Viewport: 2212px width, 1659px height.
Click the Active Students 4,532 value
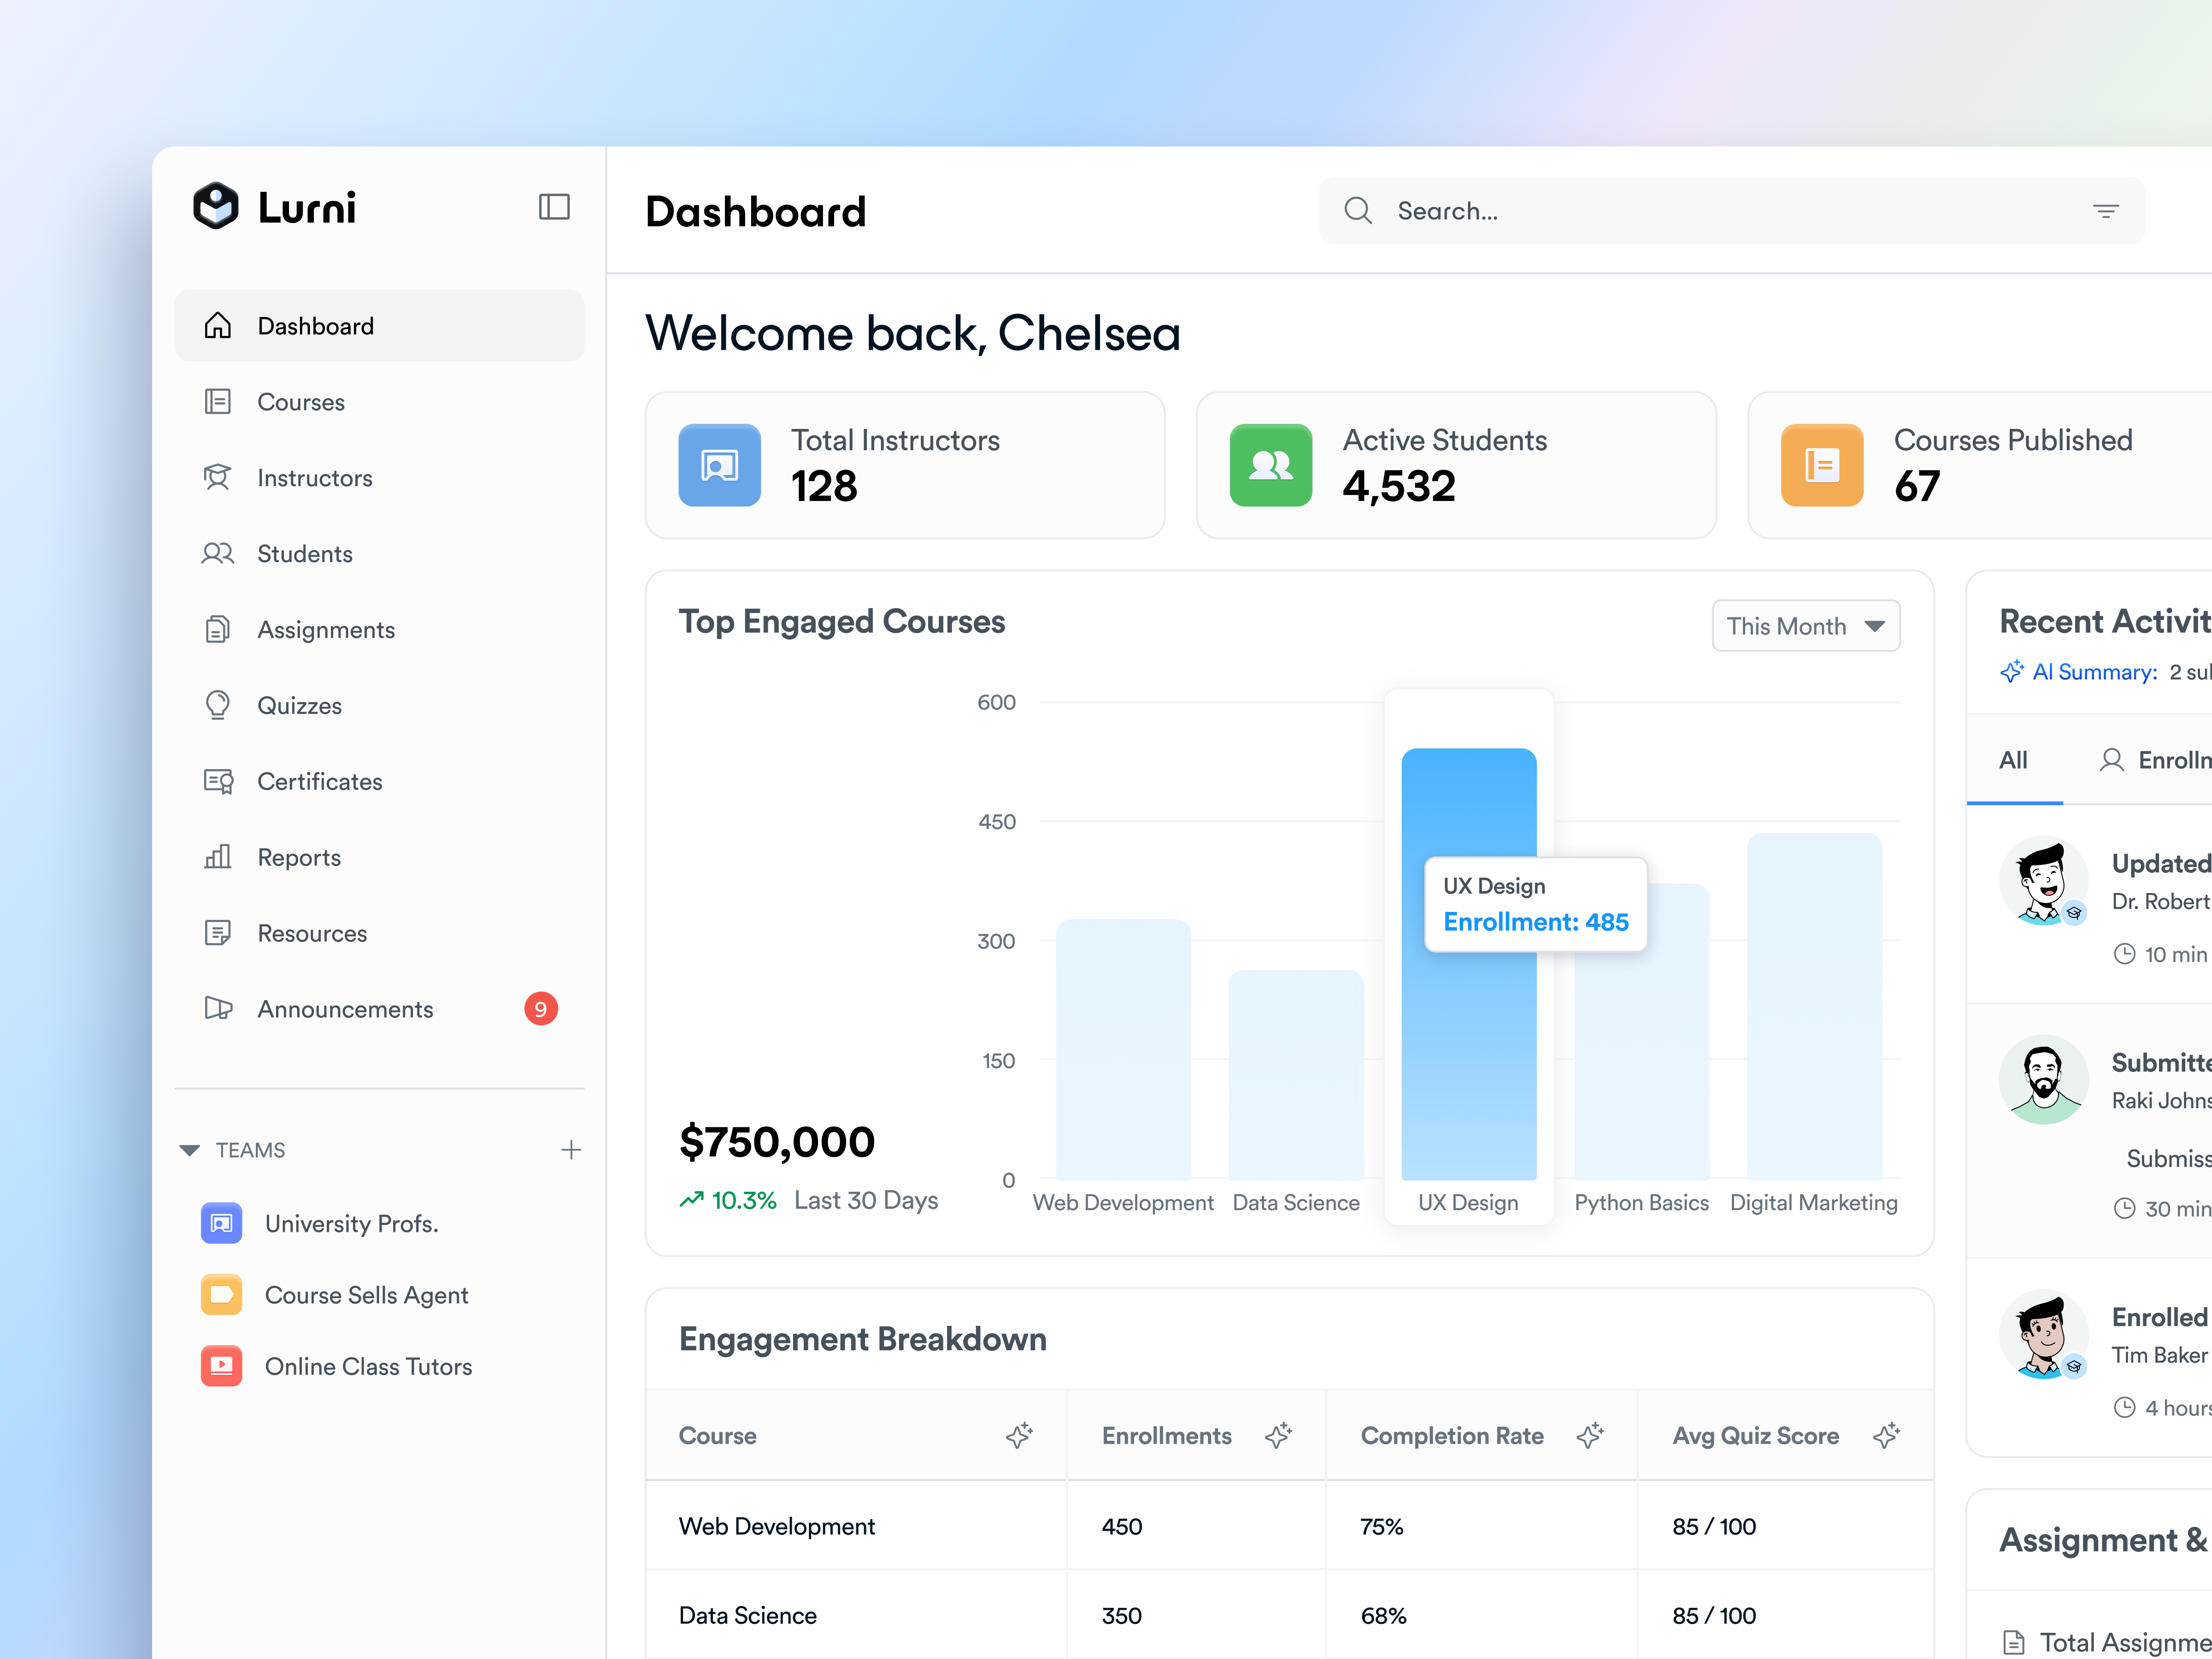coord(1398,486)
